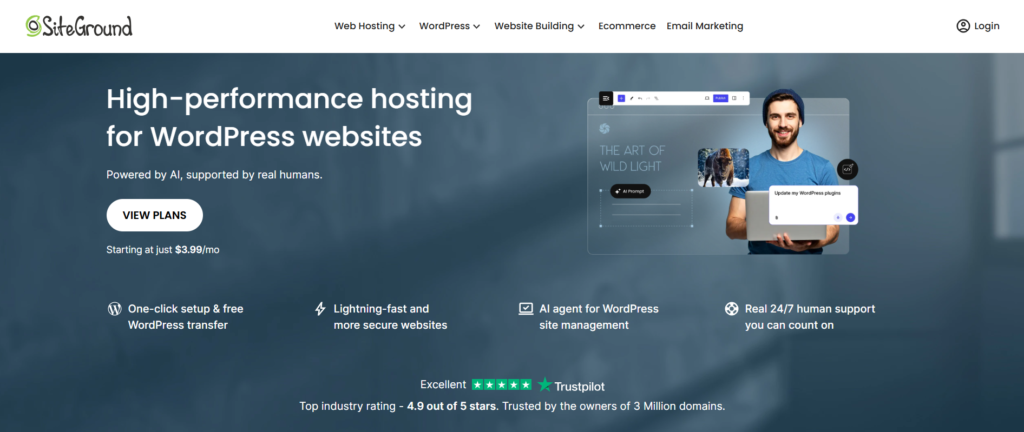Click the five green rating stars

point(502,385)
